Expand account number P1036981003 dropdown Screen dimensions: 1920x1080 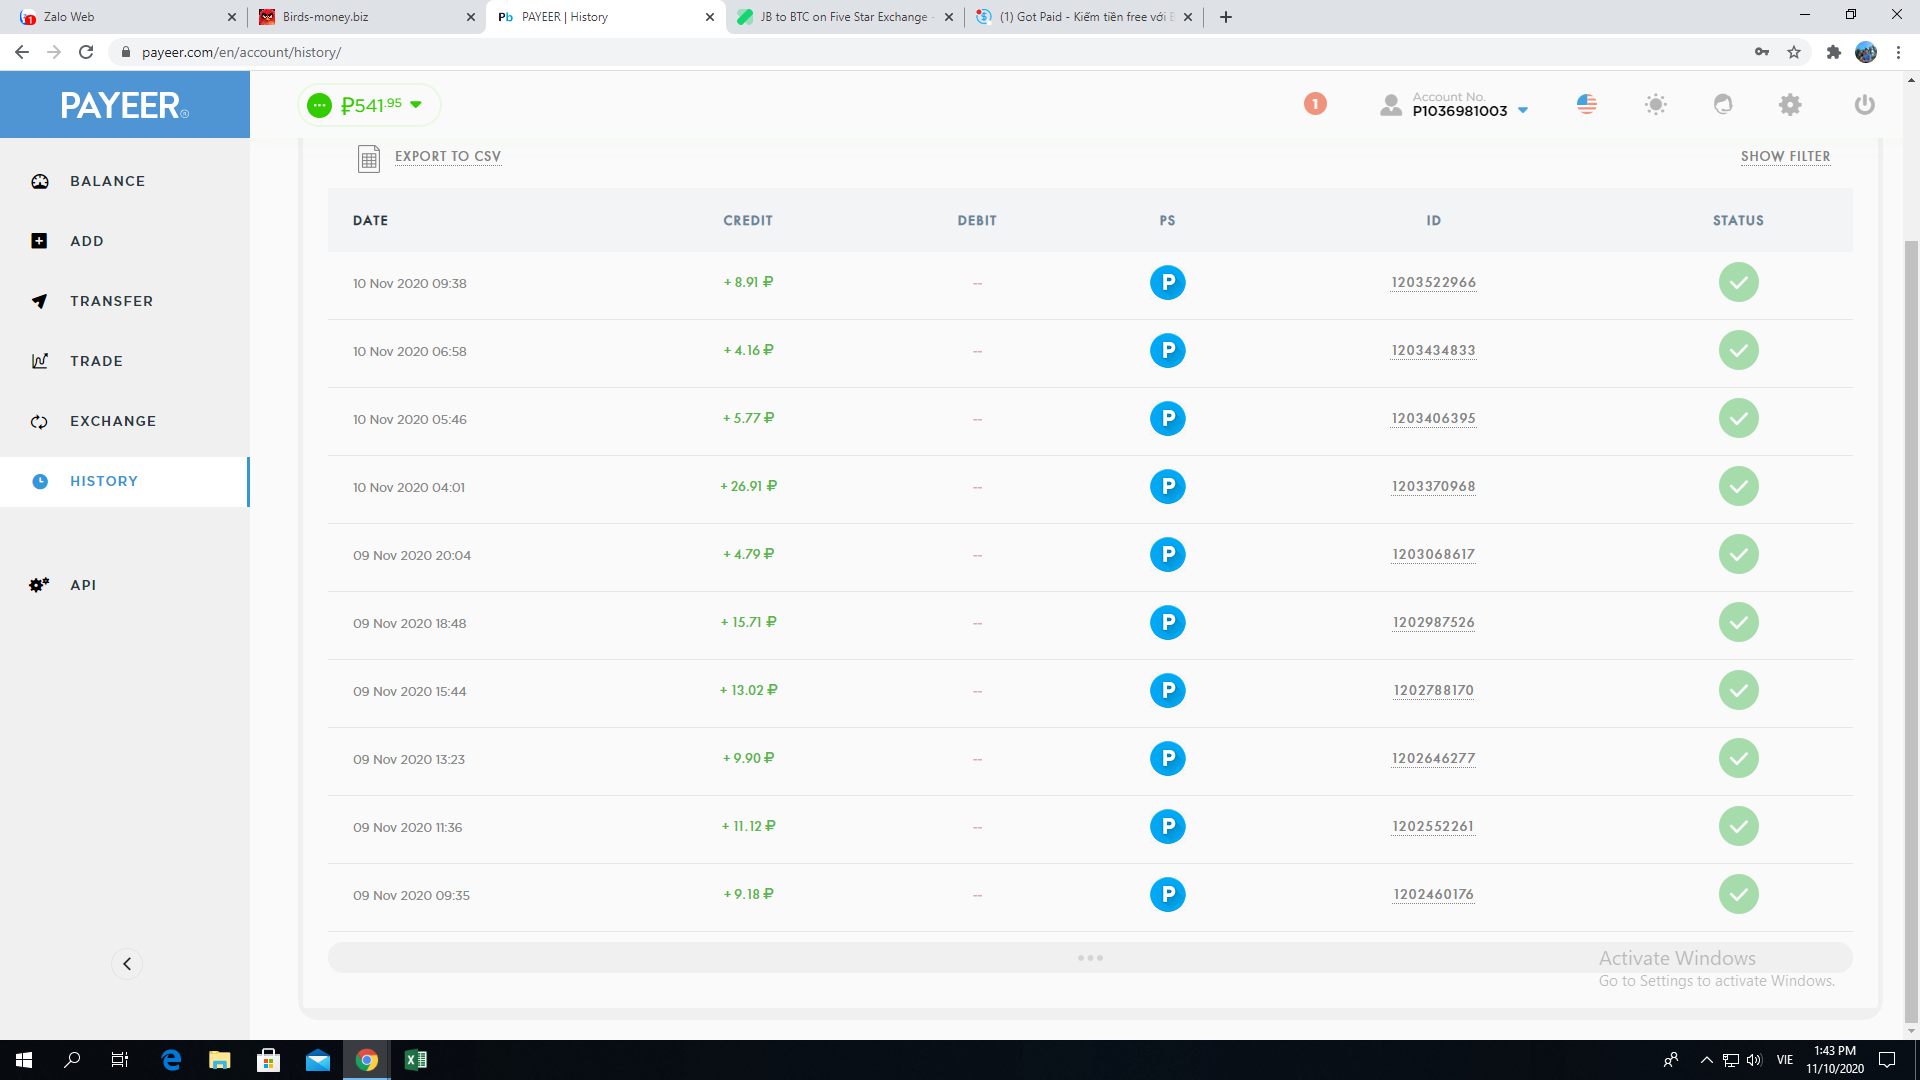pos(1523,111)
